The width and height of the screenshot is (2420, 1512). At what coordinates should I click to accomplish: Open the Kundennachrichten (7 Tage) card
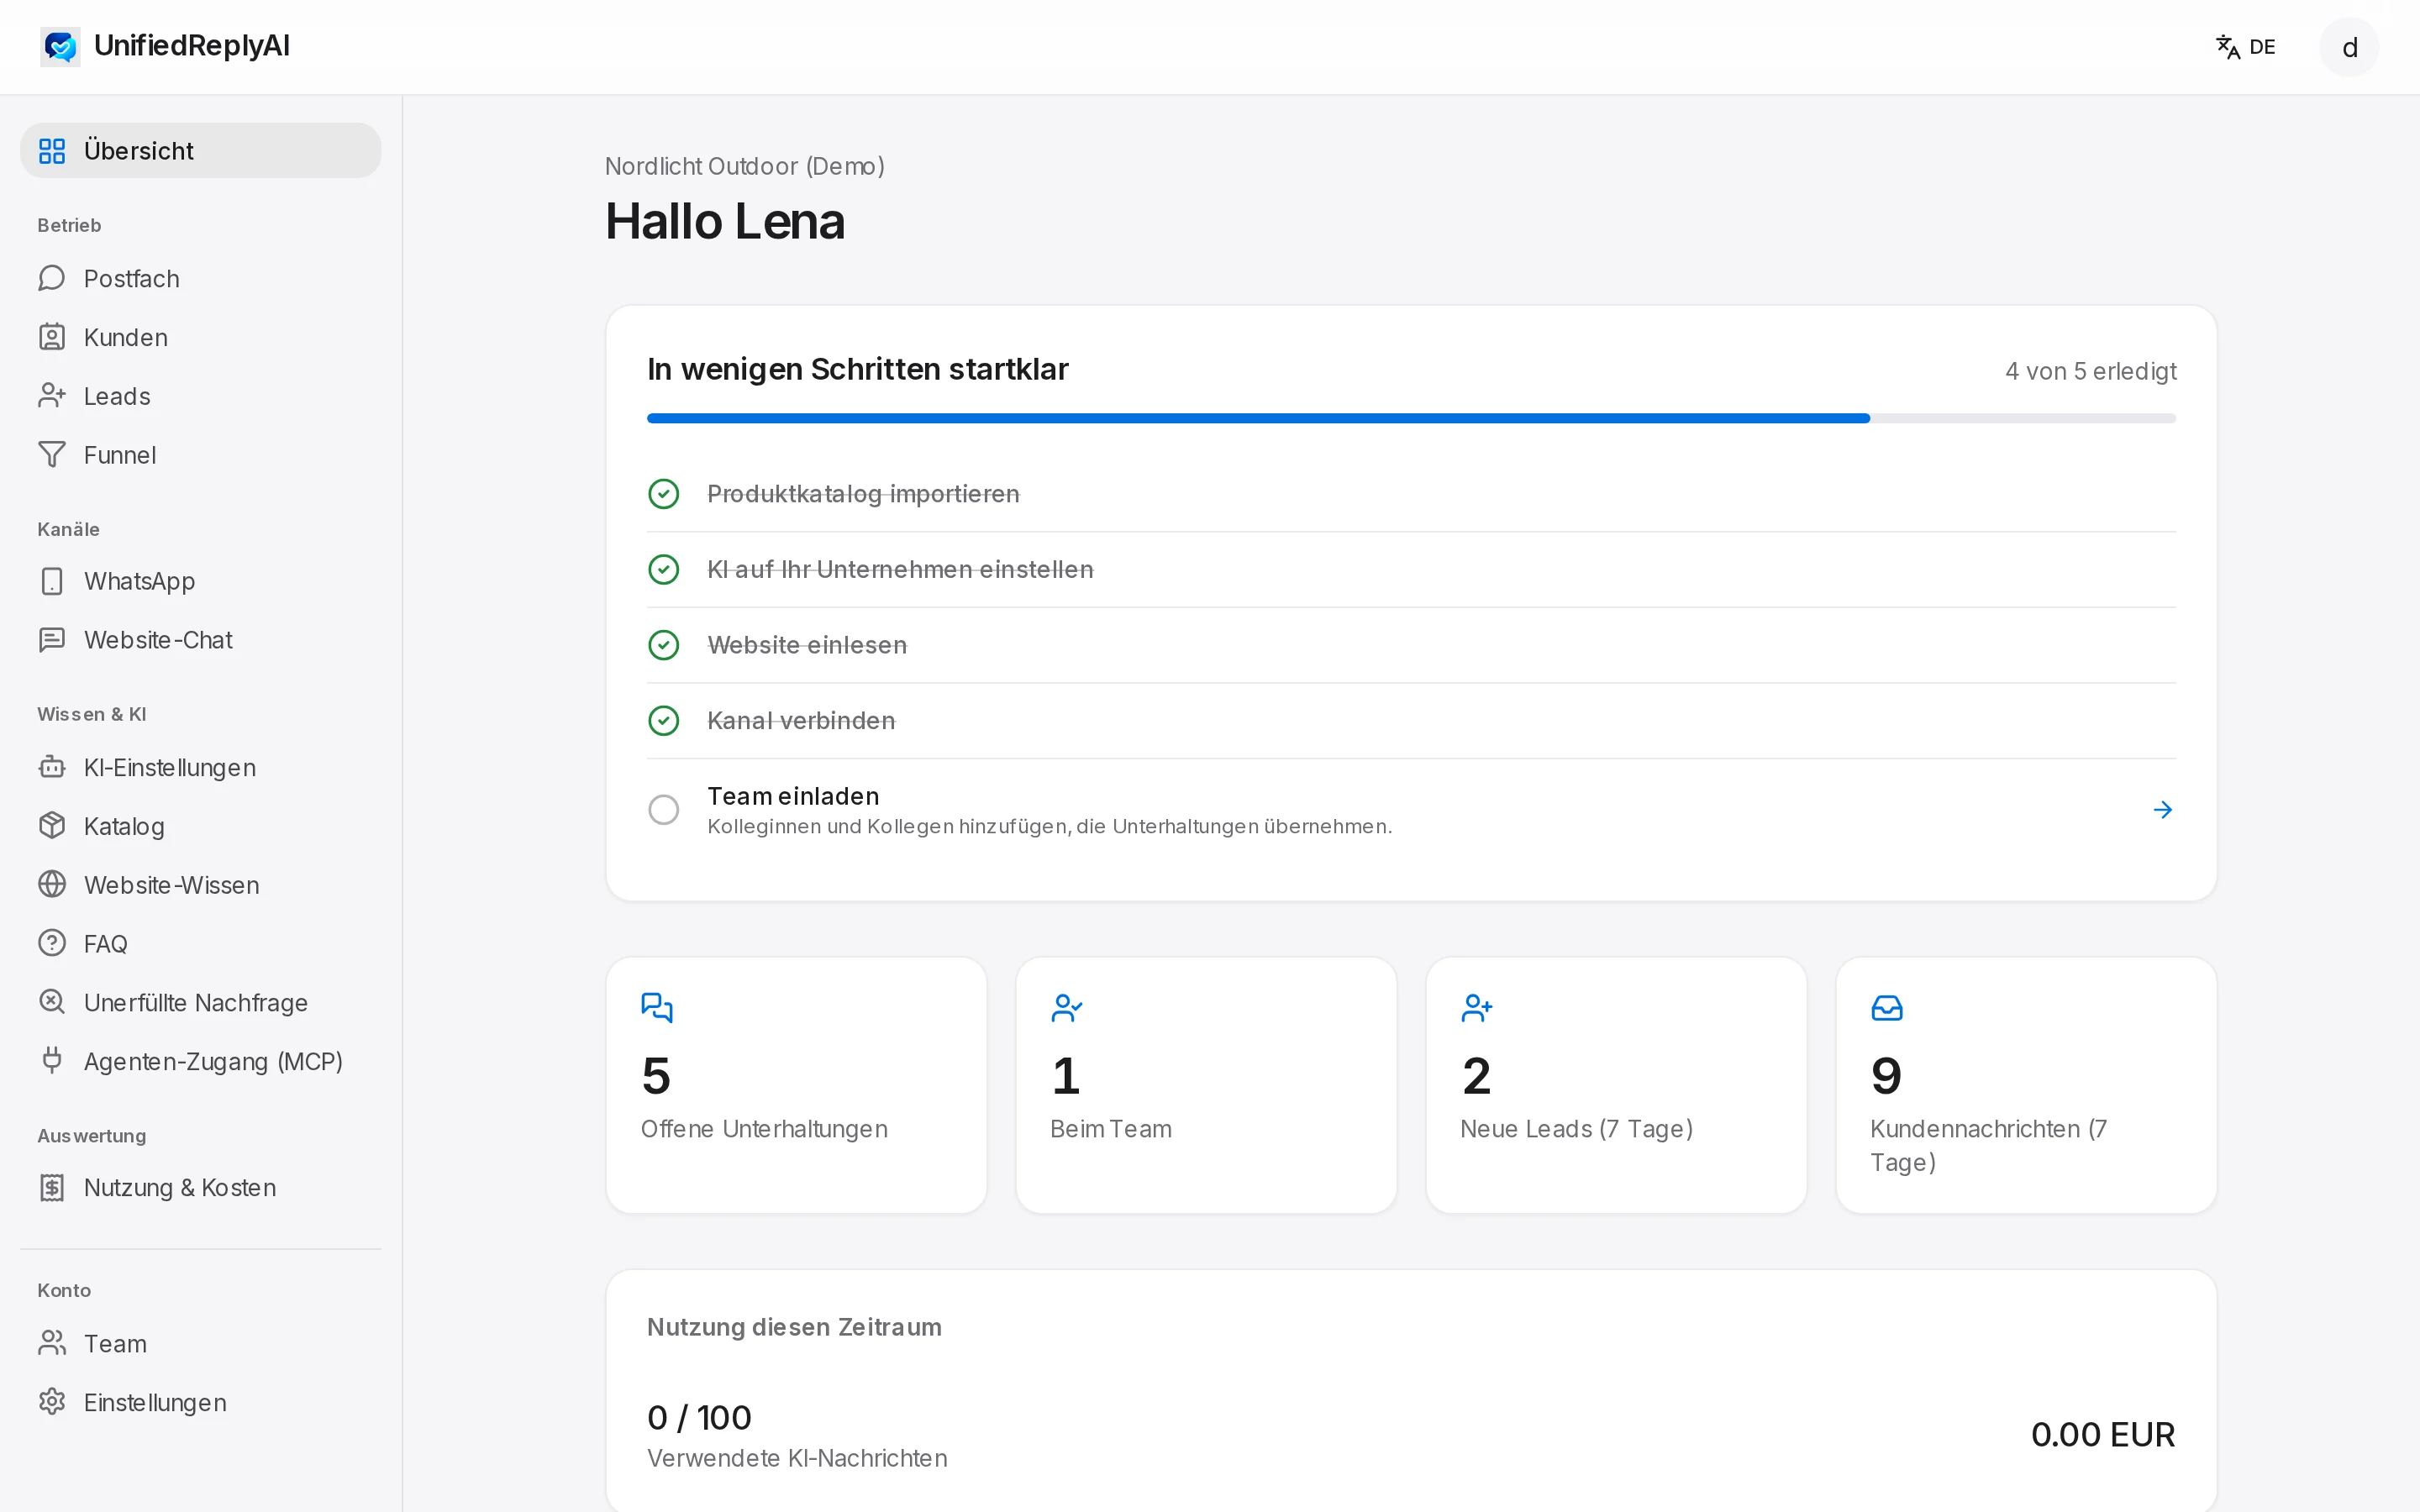pos(2026,1085)
